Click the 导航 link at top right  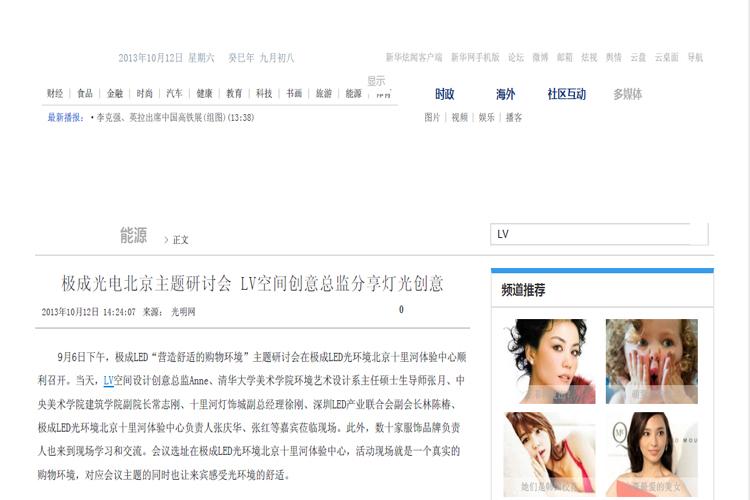click(x=695, y=57)
